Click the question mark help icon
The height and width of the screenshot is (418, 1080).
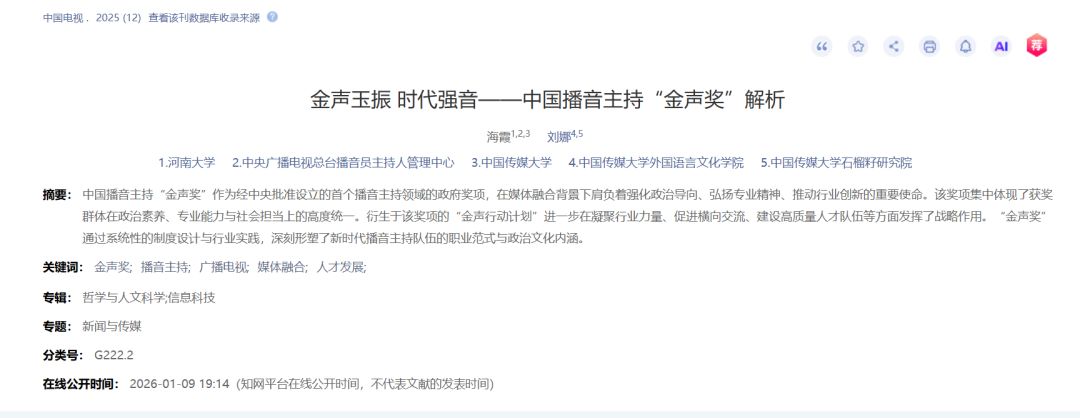[272, 17]
